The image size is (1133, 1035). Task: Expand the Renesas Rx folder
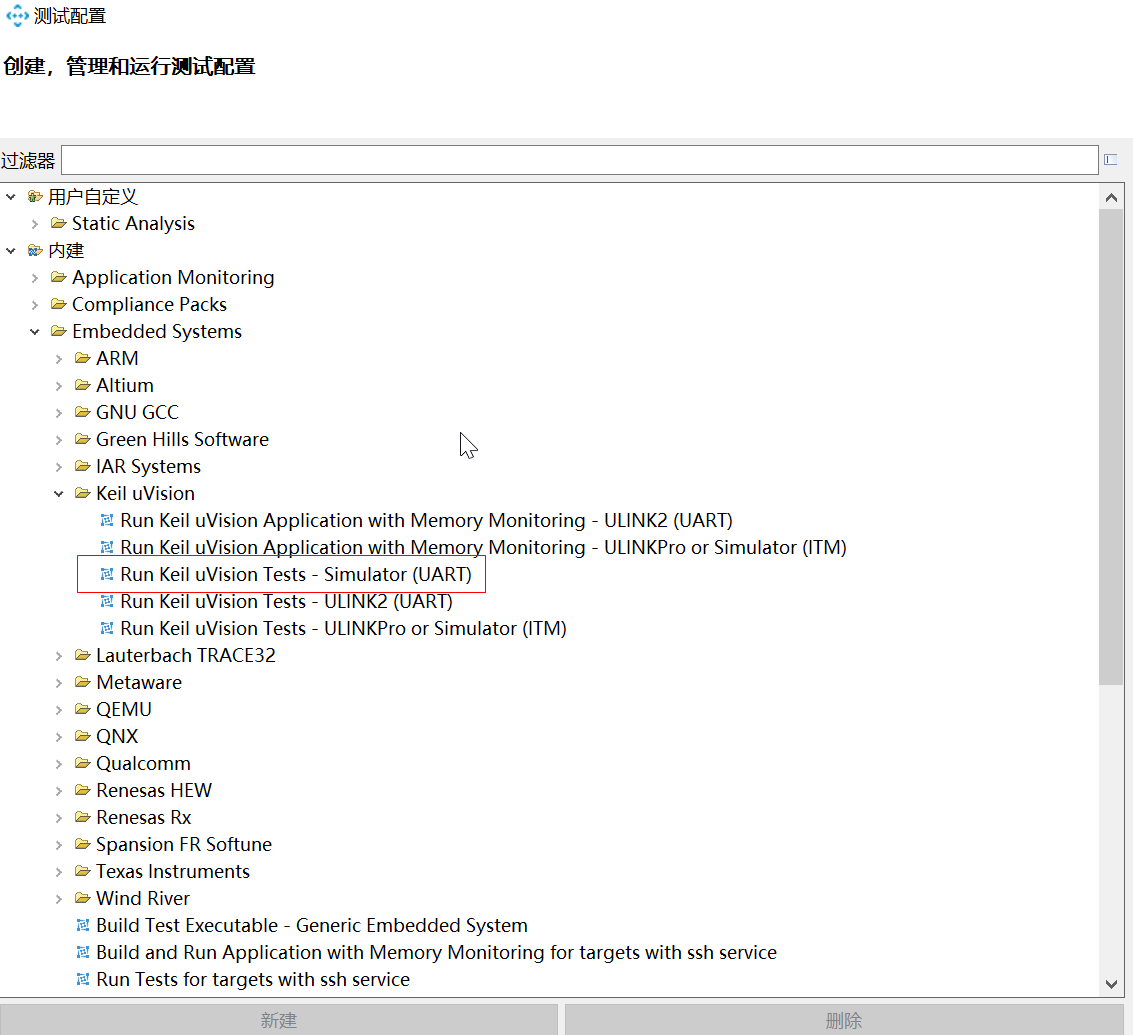(x=59, y=817)
